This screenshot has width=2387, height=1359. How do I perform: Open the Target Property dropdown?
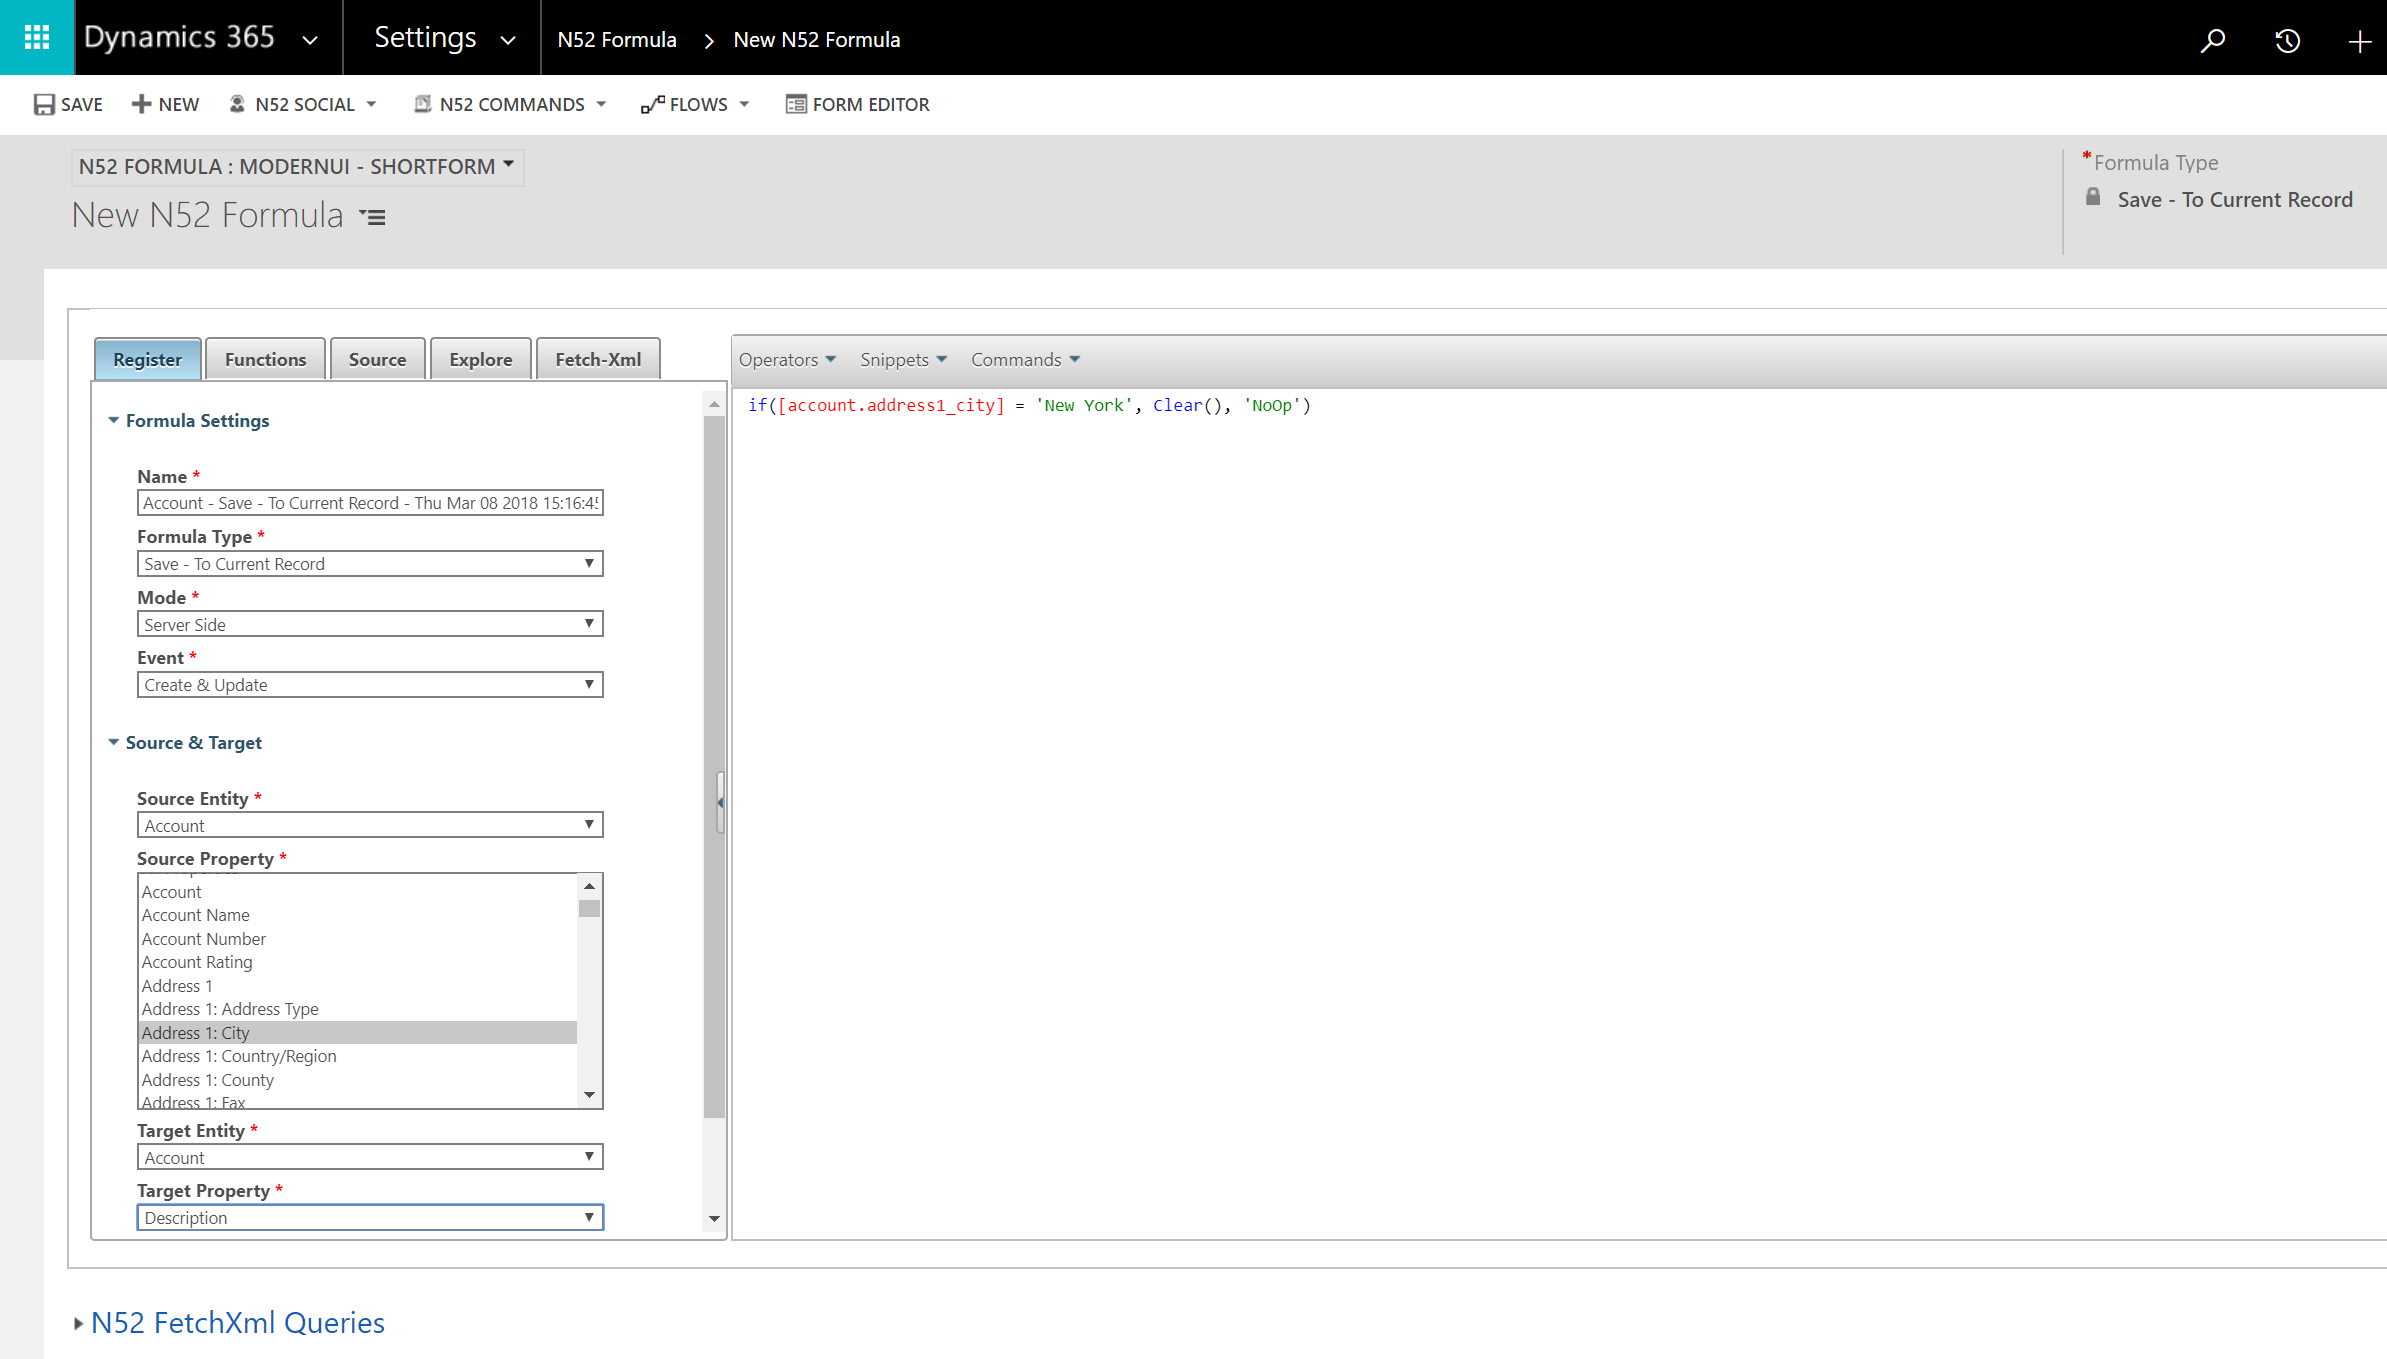[370, 1217]
